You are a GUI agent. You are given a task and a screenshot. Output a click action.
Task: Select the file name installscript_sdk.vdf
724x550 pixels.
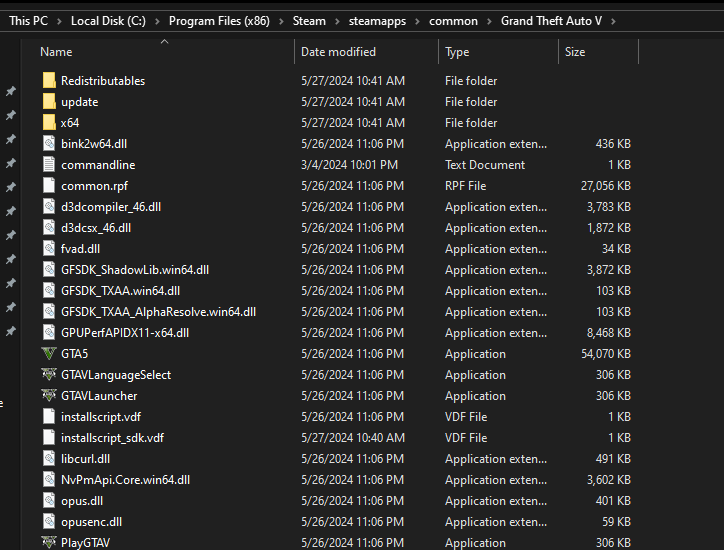[x=112, y=438]
